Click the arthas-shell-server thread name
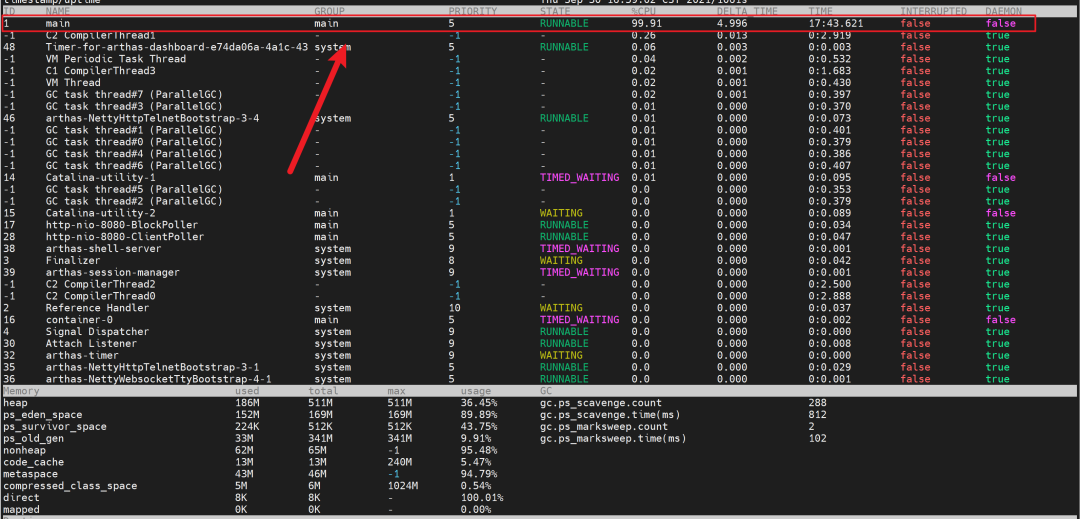The image size is (1080, 519). (x=103, y=248)
